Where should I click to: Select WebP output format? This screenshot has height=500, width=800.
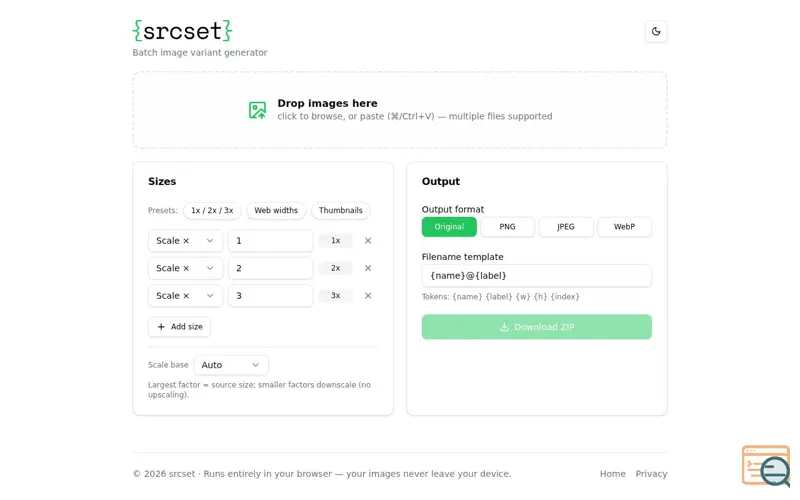click(624, 227)
